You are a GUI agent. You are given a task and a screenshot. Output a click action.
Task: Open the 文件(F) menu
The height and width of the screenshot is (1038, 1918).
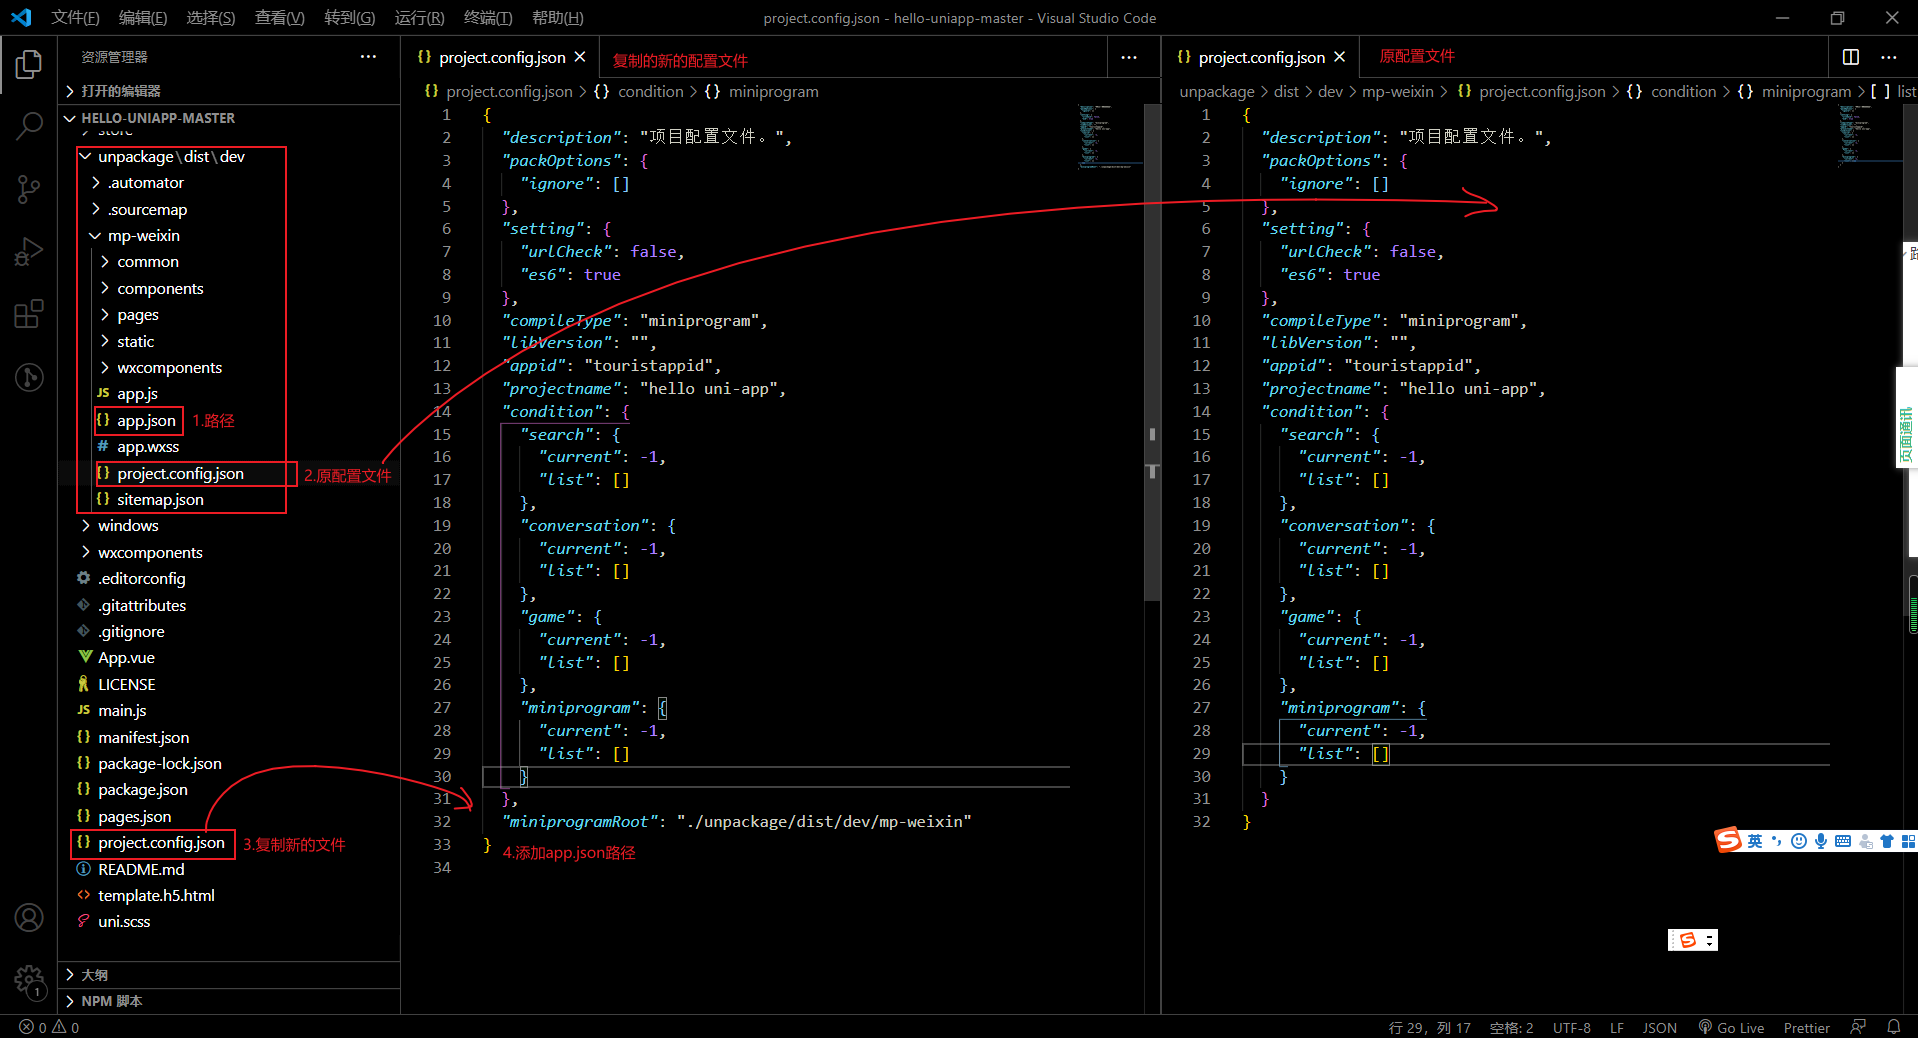75,18
